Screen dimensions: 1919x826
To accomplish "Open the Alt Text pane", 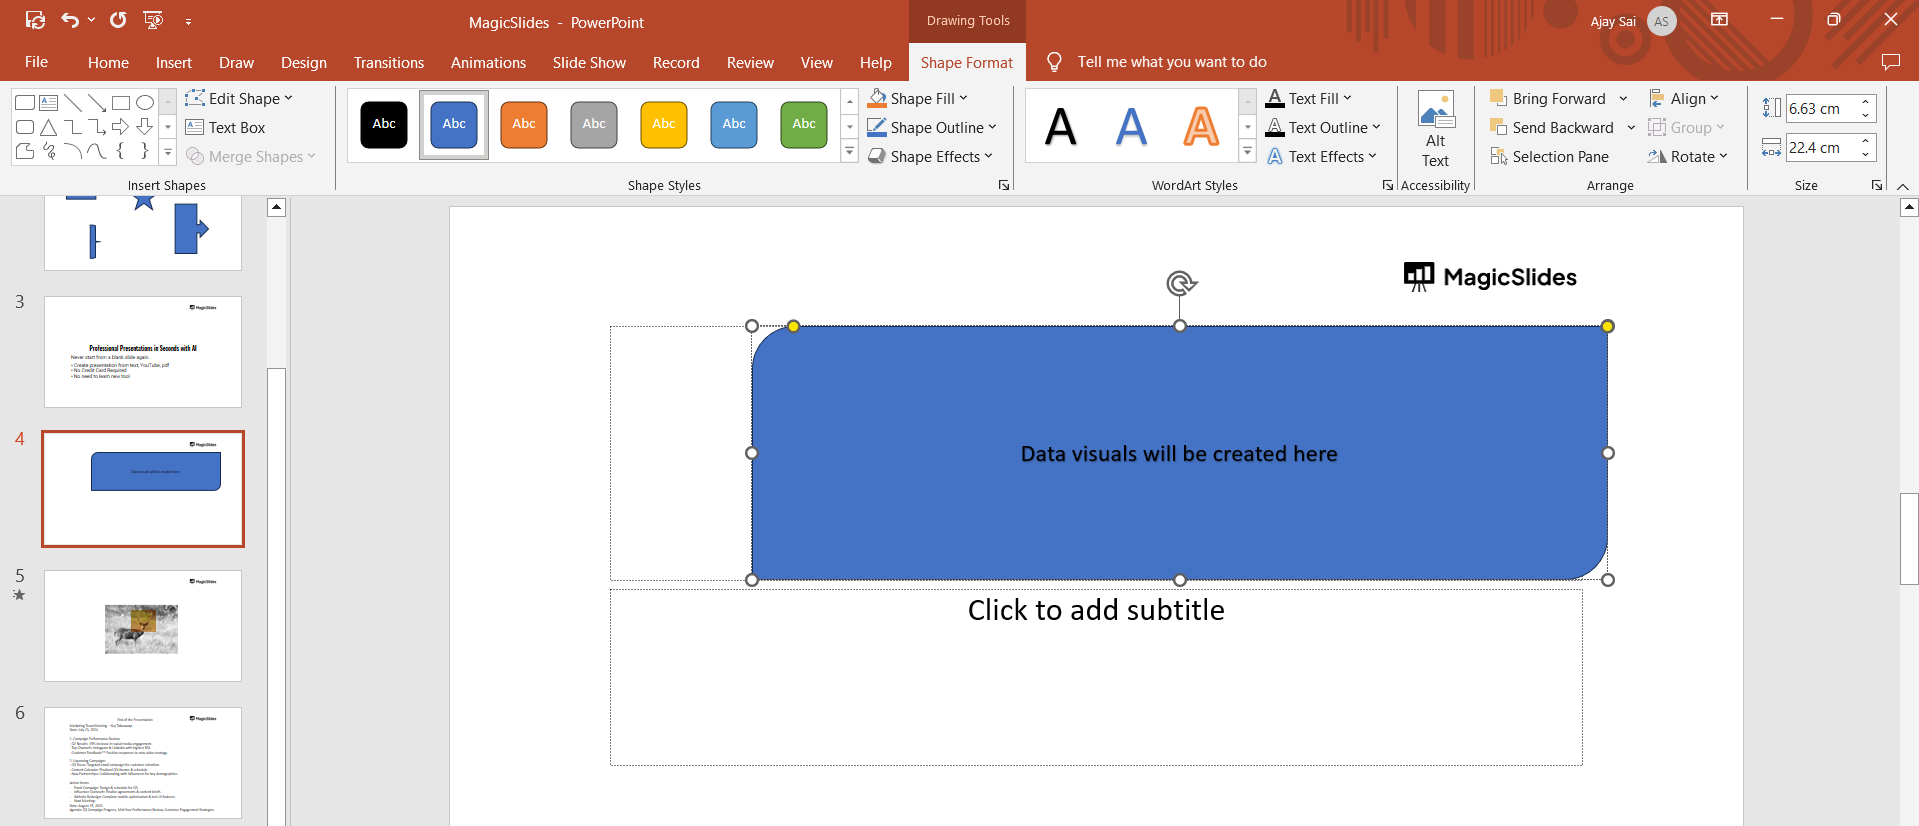I will point(1436,130).
